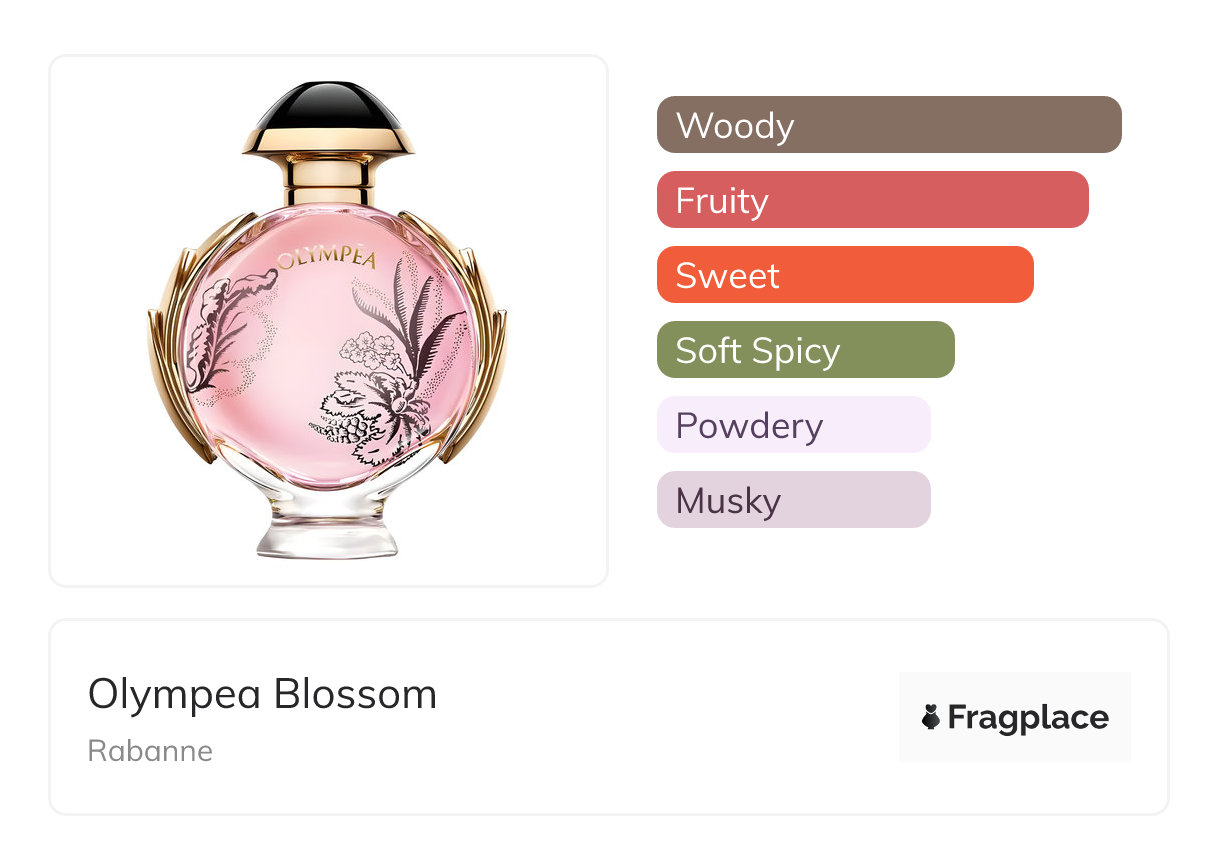Open the Rabanne brand link
This screenshot has height=864, width=1218.
click(150, 751)
